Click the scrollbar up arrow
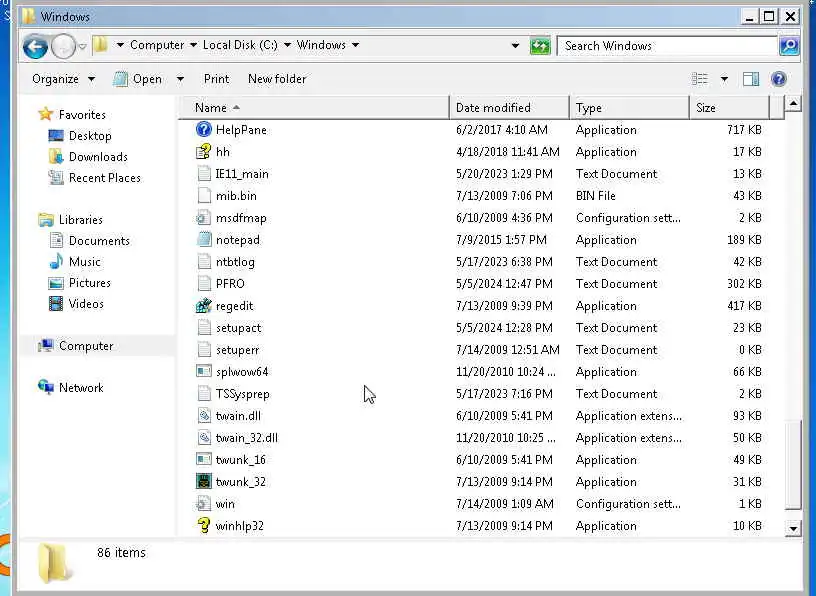This screenshot has width=816, height=596. pyautogui.click(x=793, y=104)
